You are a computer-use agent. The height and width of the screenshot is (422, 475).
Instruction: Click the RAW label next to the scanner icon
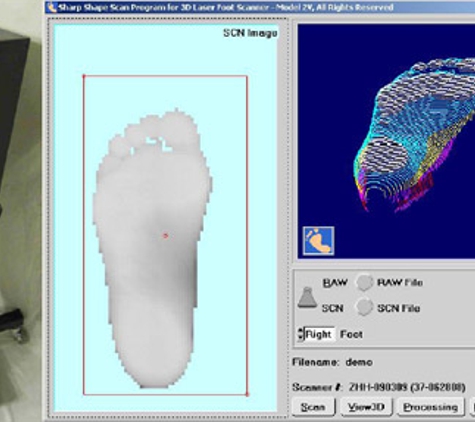pos(335,283)
